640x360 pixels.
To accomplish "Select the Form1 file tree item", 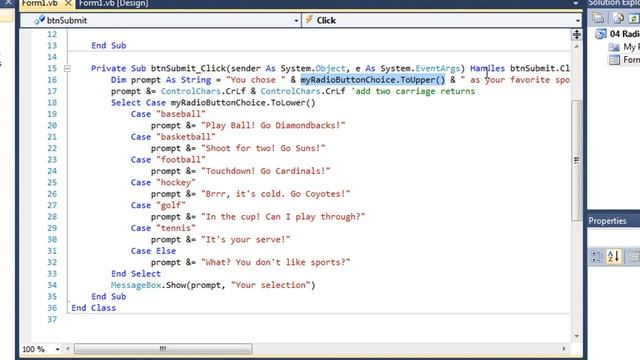I will [x=631, y=60].
